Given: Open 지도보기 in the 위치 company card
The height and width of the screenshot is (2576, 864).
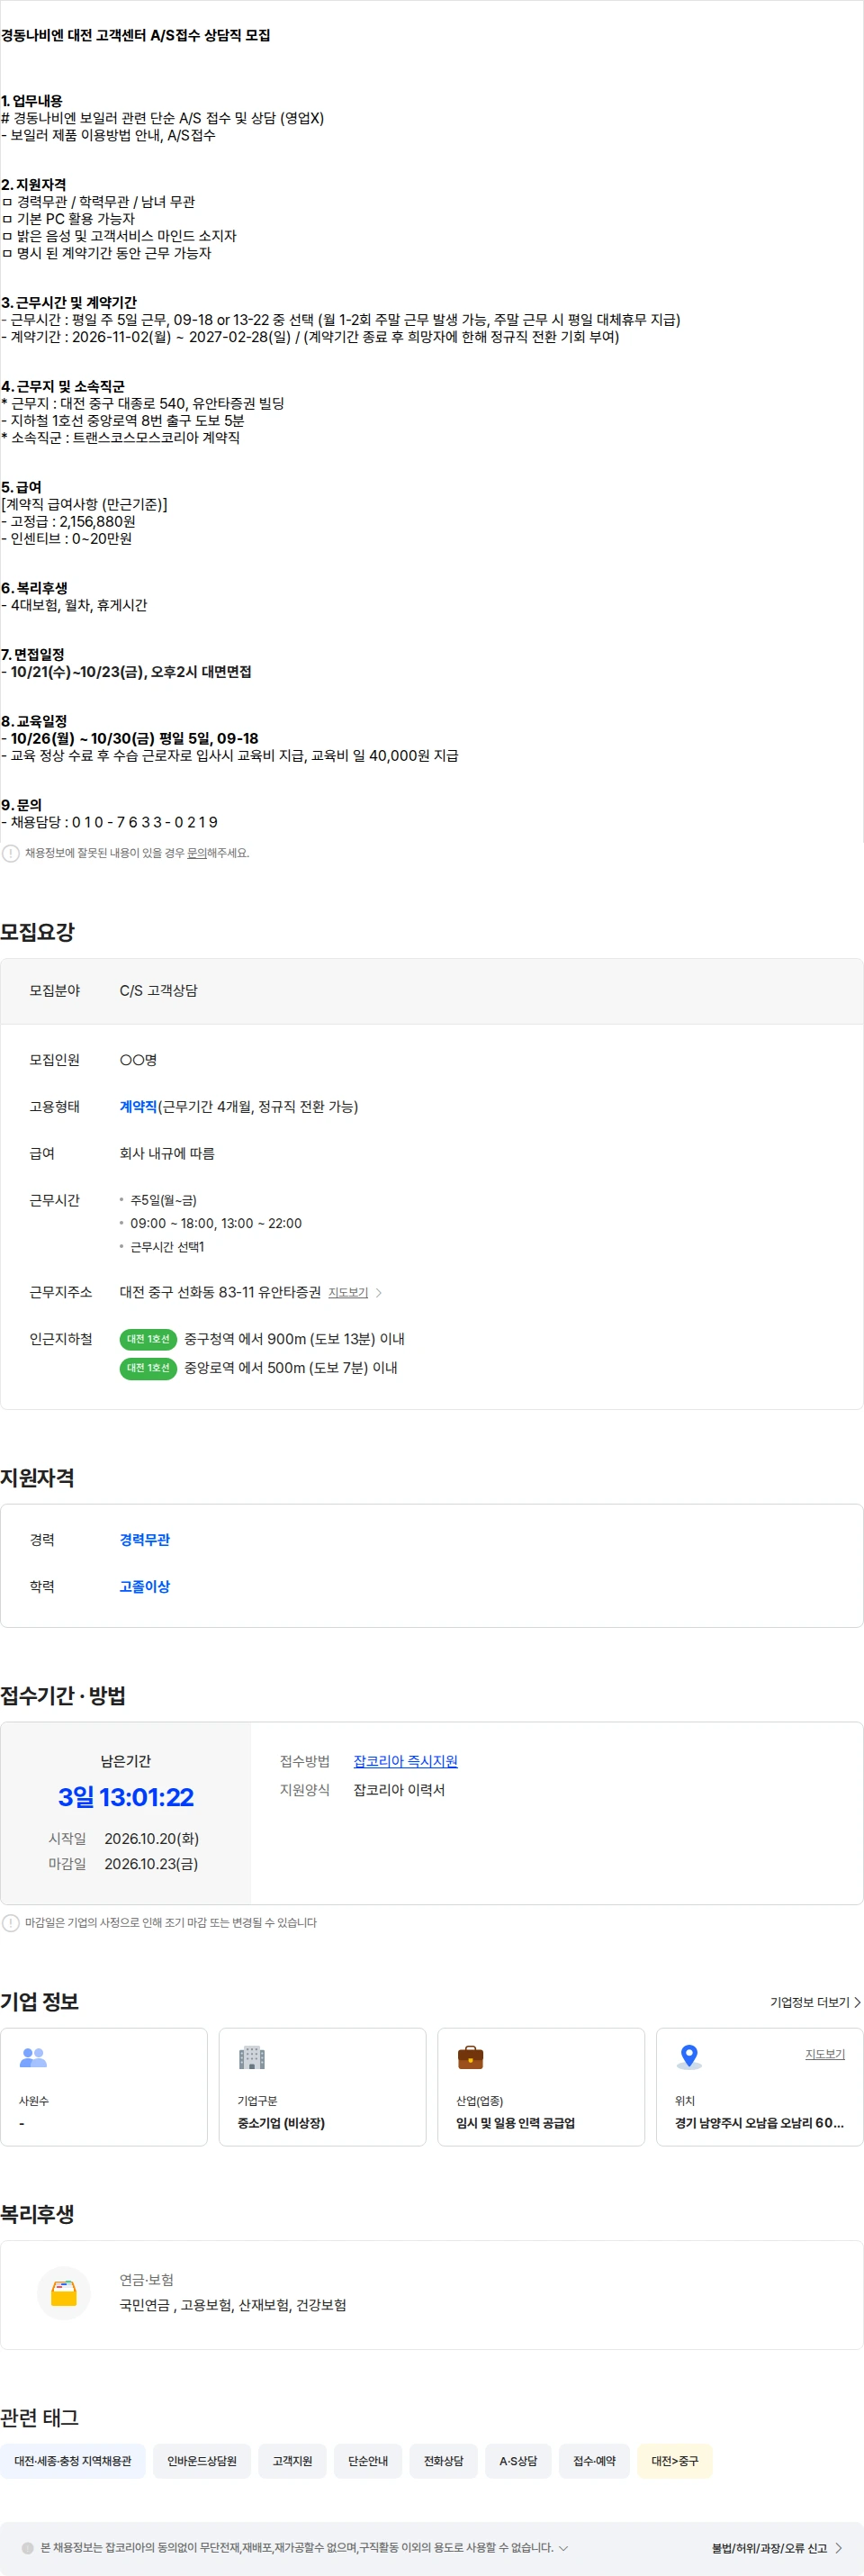Looking at the screenshot, I should (825, 2054).
